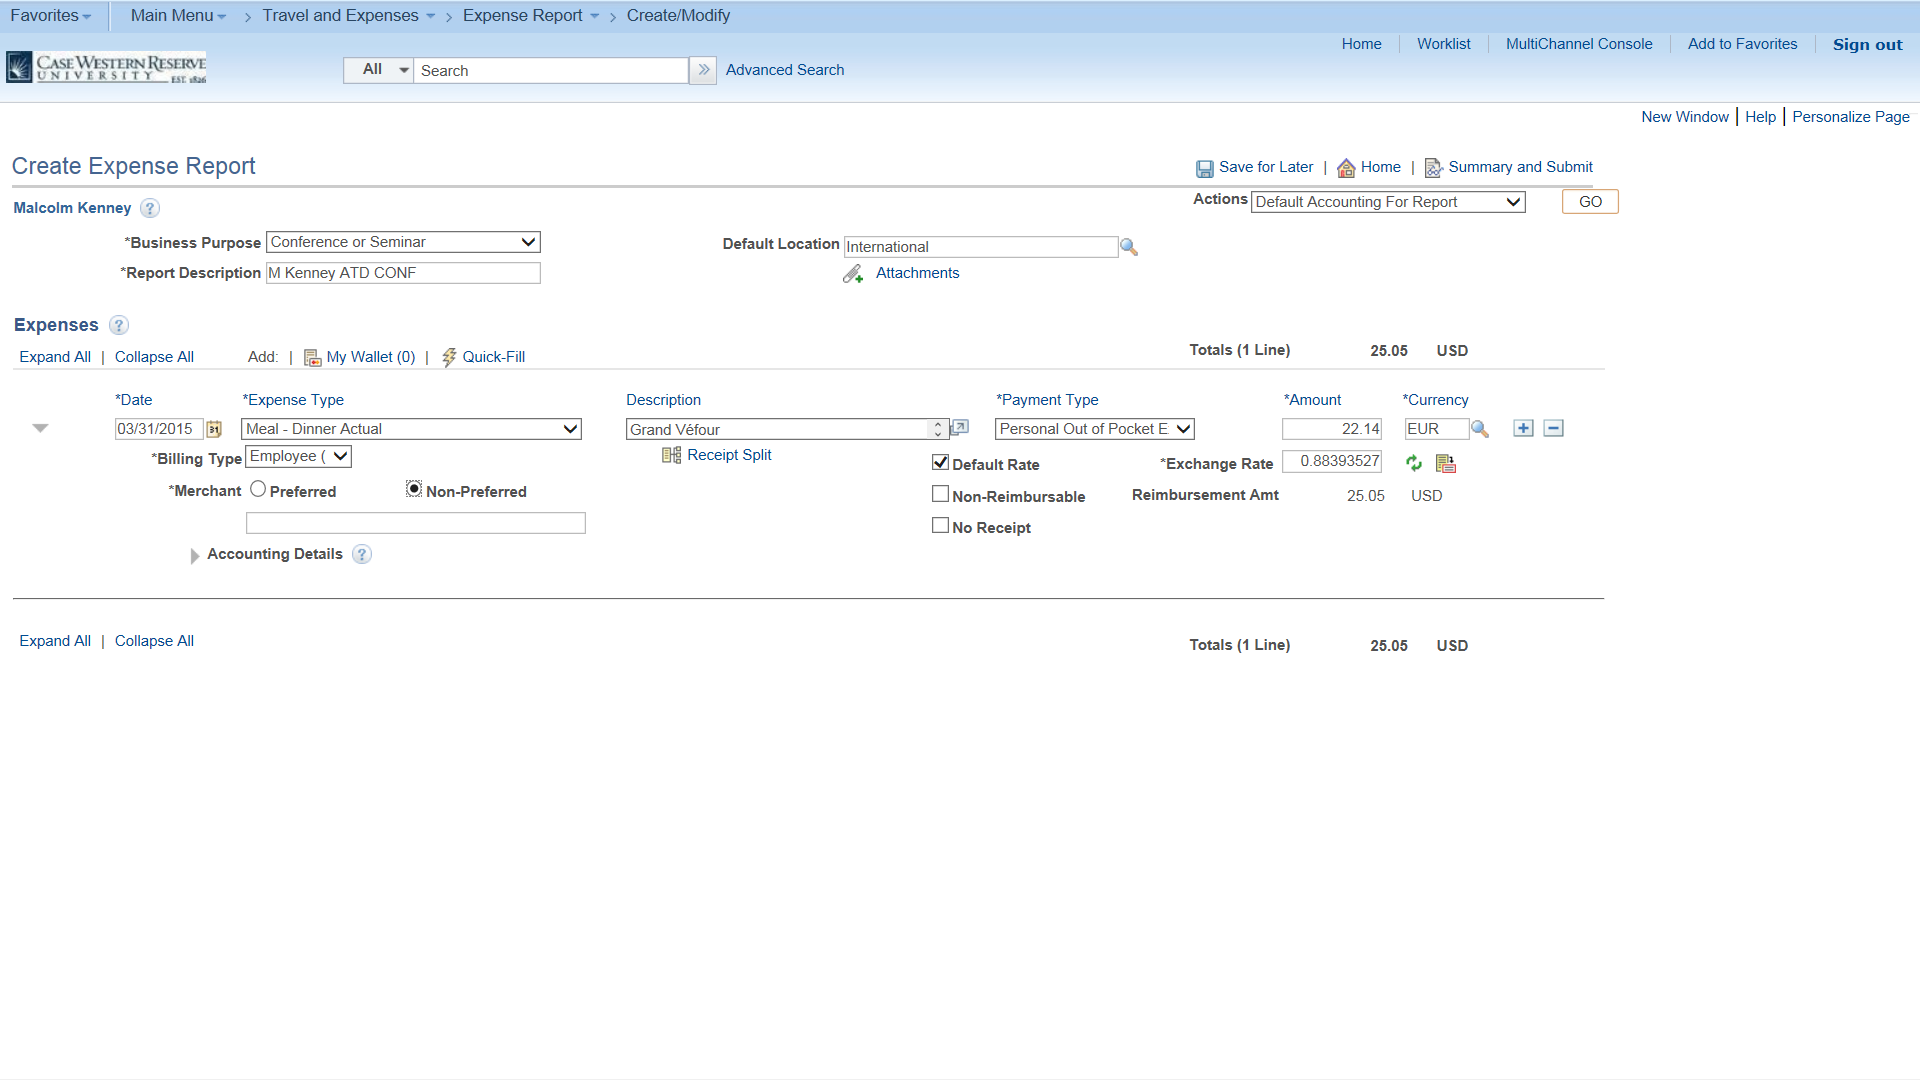Open the search scope All dropdown
The image size is (1920, 1080).
point(378,70)
